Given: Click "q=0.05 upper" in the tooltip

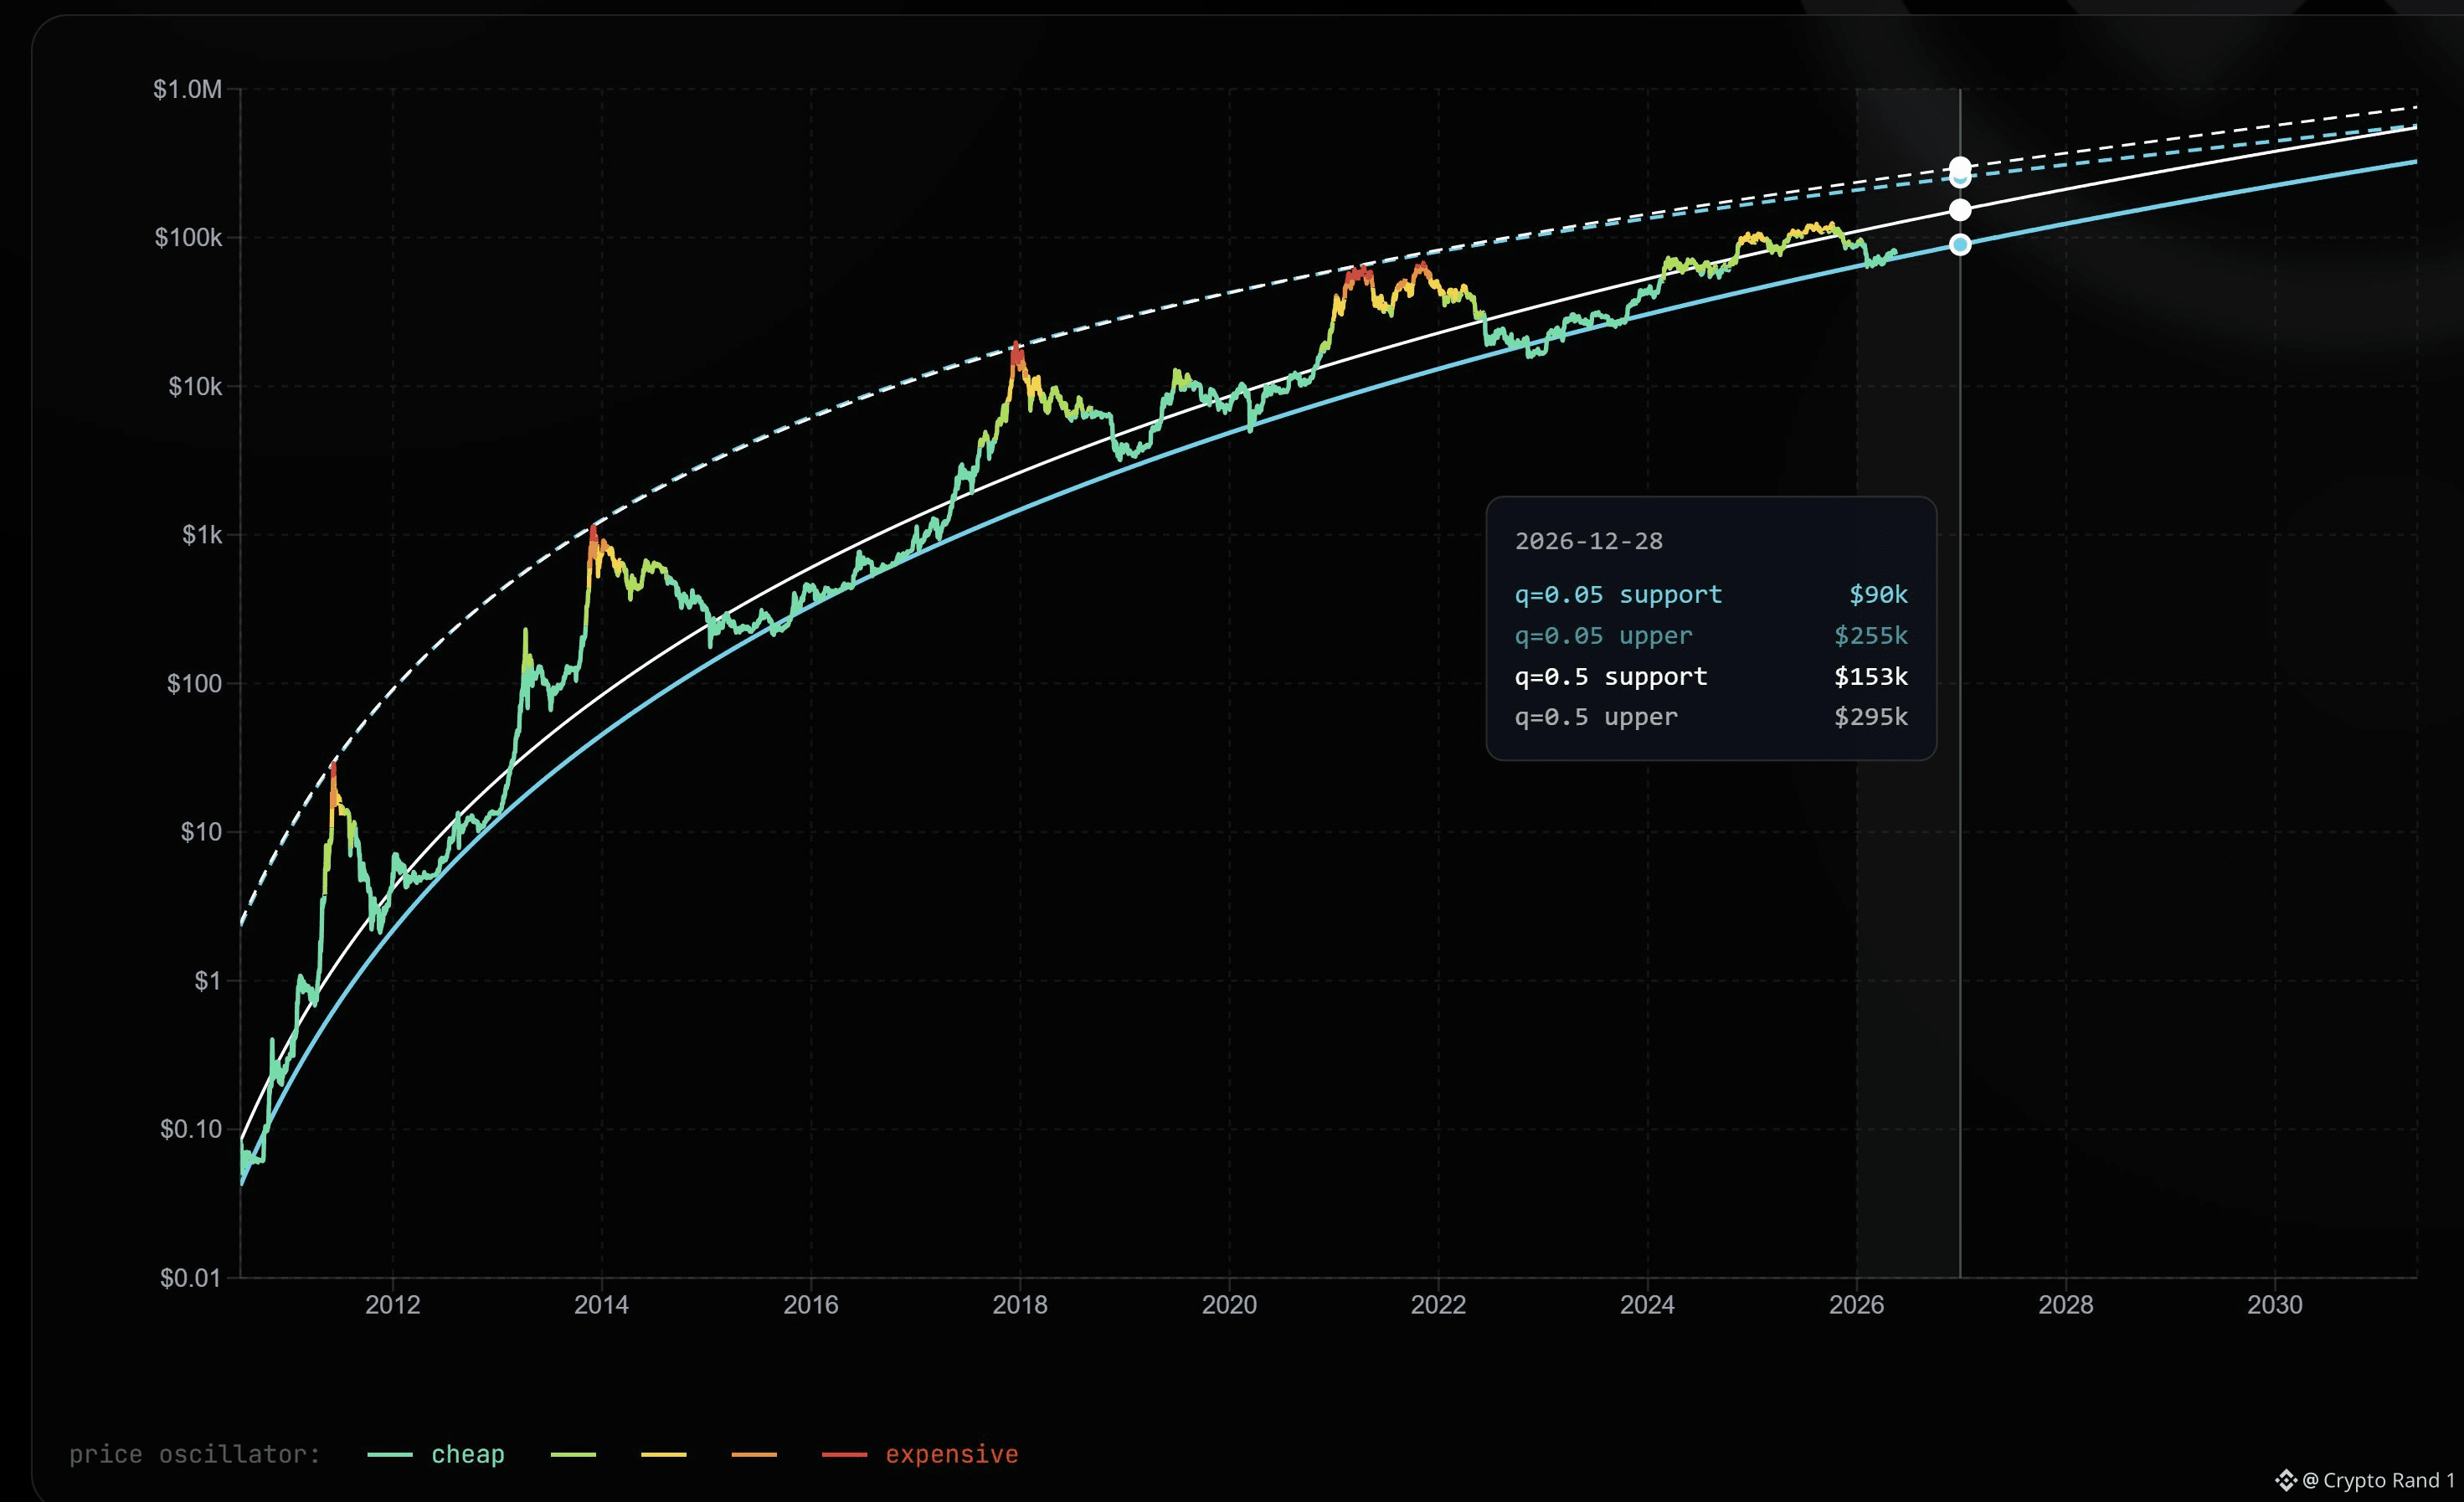Looking at the screenshot, I should (1604, 636).
